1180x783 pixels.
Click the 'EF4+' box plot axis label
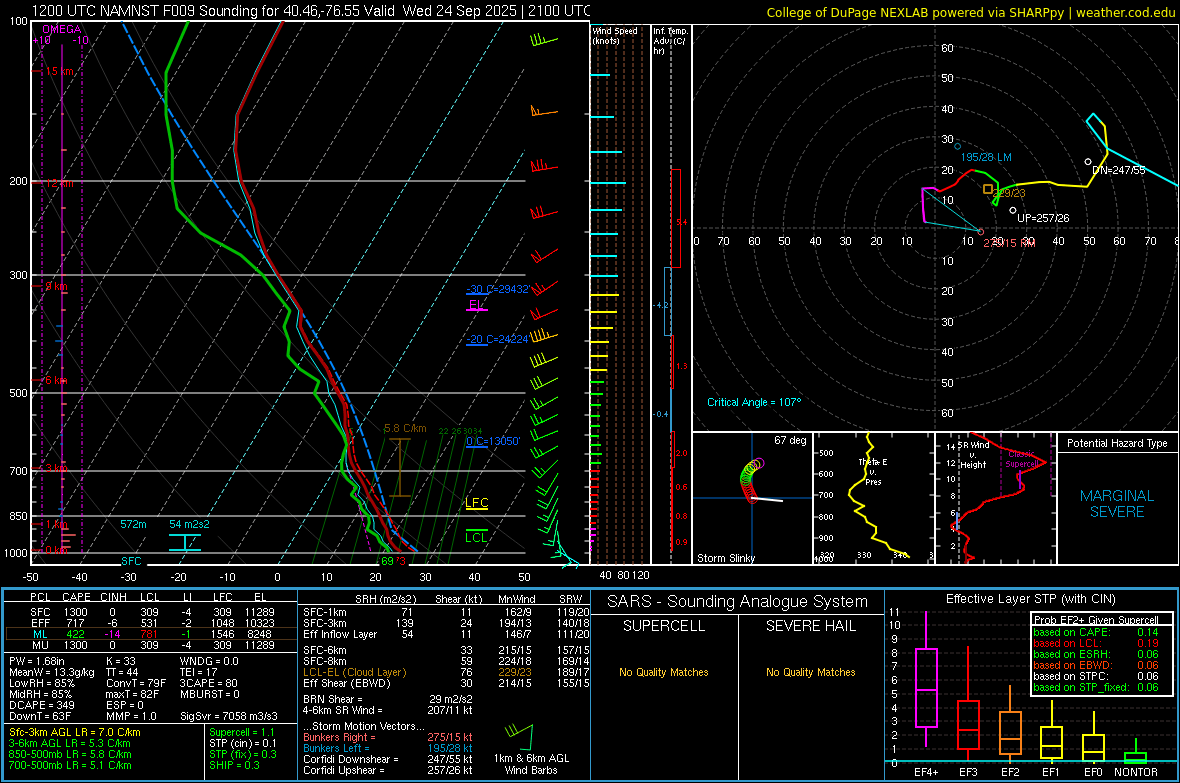click(926, 772)
